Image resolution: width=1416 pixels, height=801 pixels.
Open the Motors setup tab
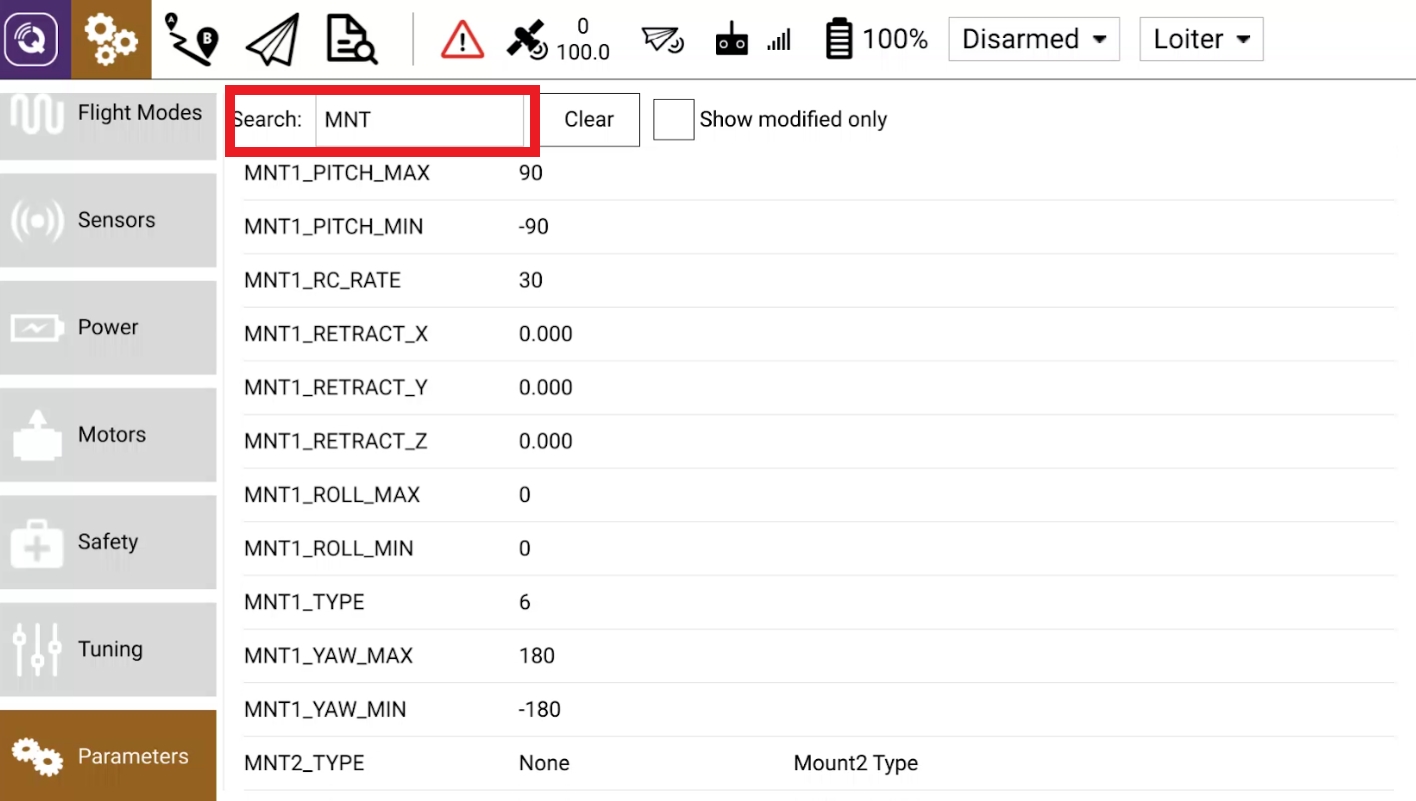click(108, 435)
